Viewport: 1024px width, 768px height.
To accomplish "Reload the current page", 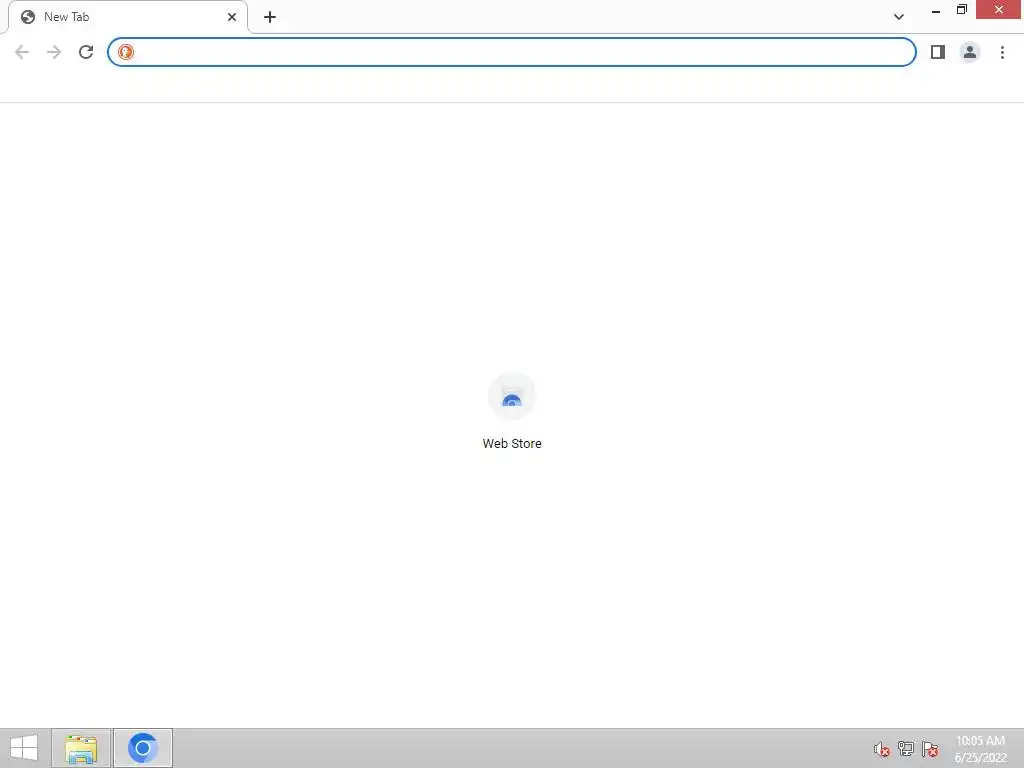I will tap(86, 52).
